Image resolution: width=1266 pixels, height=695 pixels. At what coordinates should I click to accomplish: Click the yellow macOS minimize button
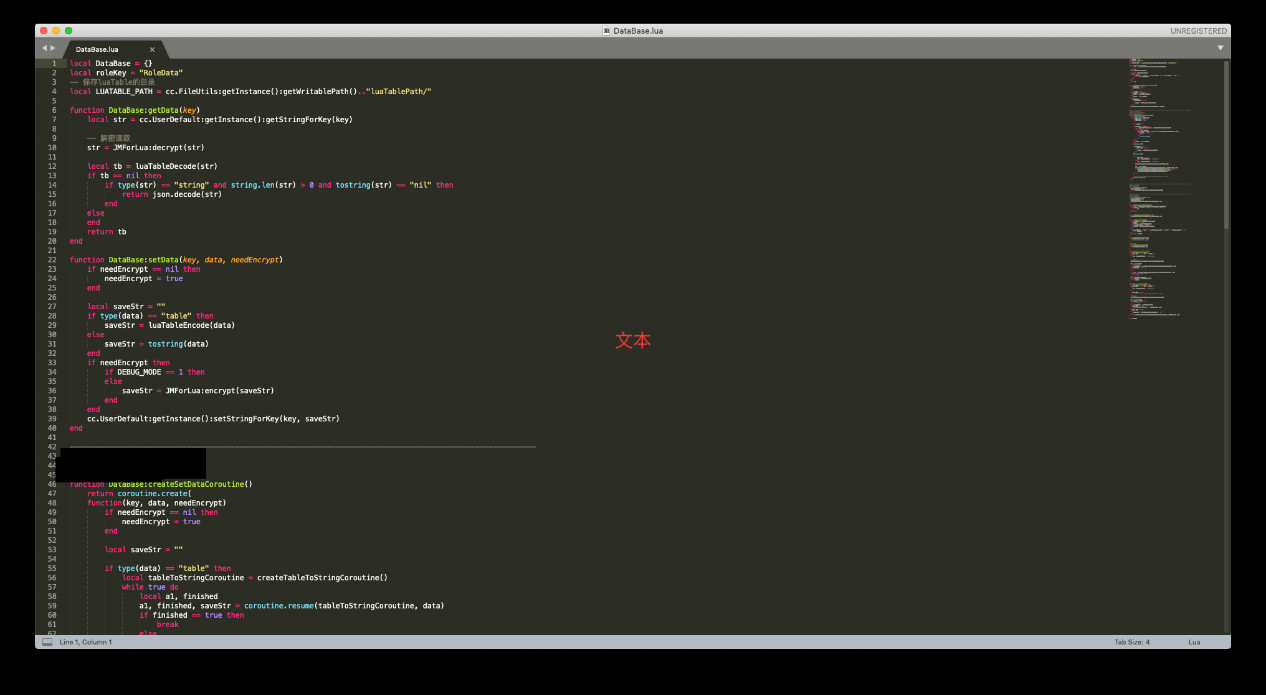point(56,31)
